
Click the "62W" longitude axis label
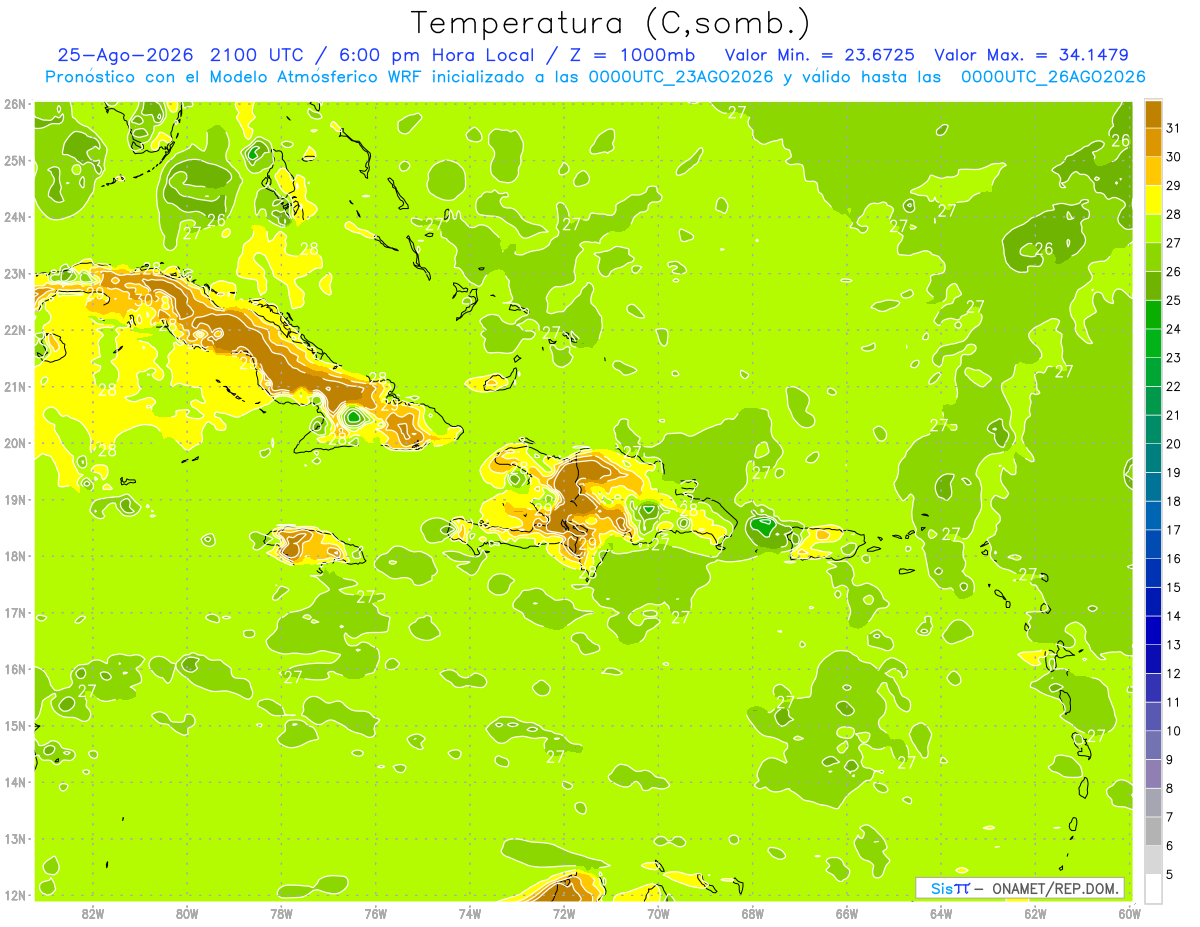[1035, 913]
